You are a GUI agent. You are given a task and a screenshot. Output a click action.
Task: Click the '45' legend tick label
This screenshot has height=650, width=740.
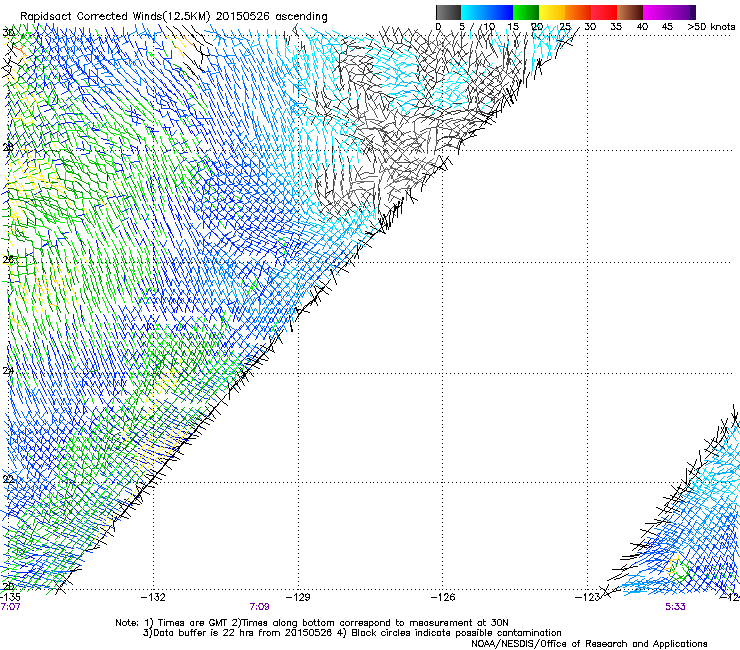coord(667,26)
